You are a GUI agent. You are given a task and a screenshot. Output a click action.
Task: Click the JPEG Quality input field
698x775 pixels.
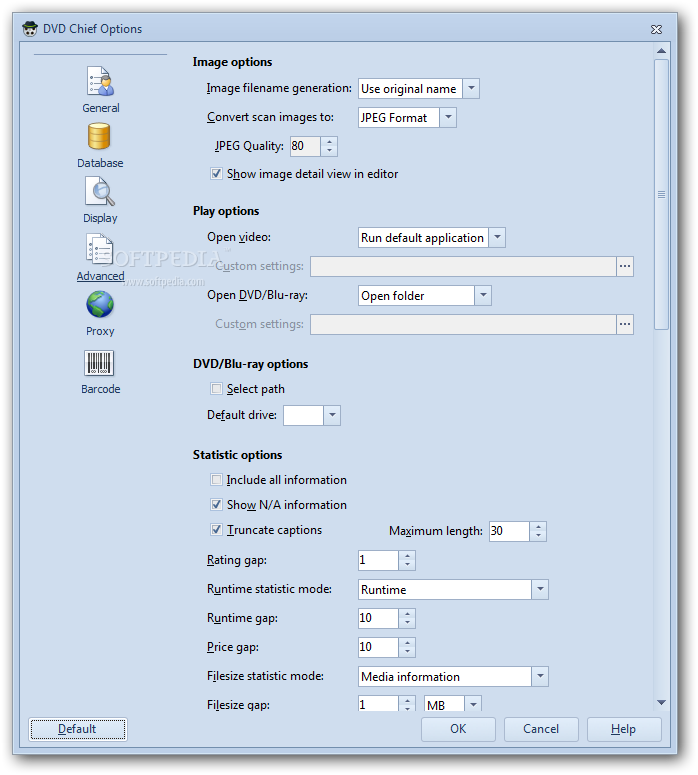tap(305, 146)
